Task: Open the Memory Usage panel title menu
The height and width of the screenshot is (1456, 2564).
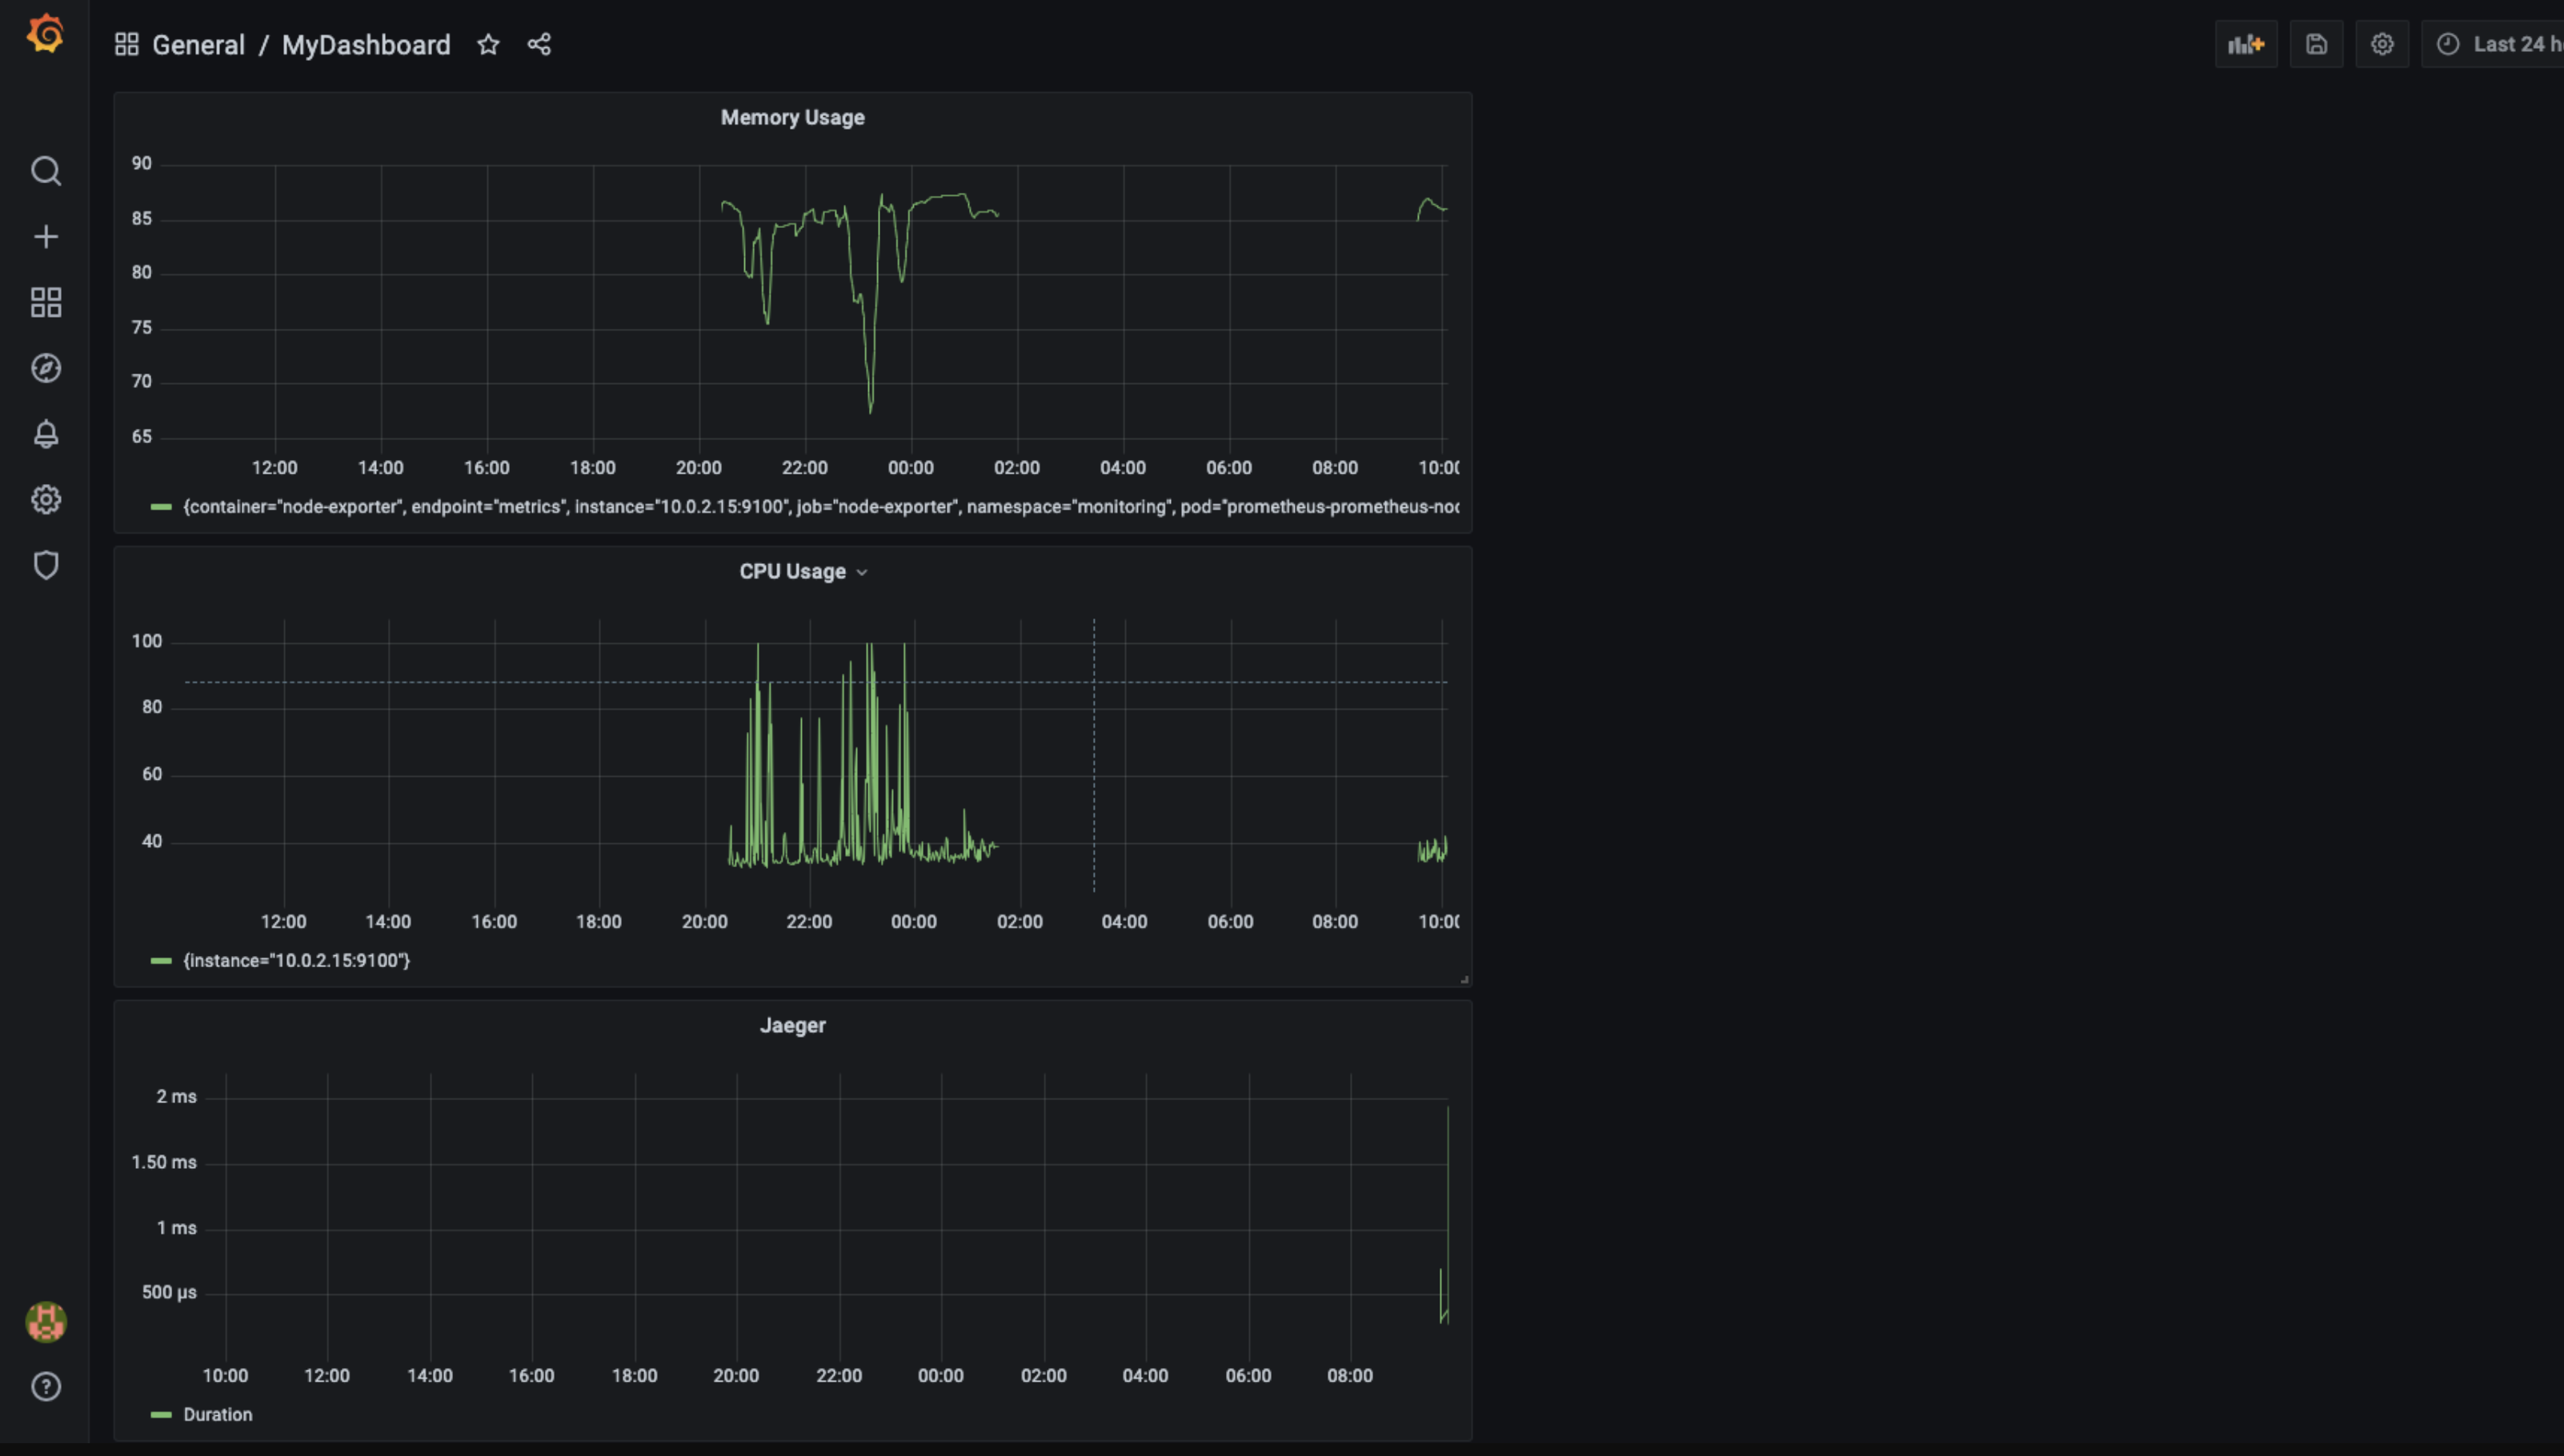Action: tap(792, 118)
